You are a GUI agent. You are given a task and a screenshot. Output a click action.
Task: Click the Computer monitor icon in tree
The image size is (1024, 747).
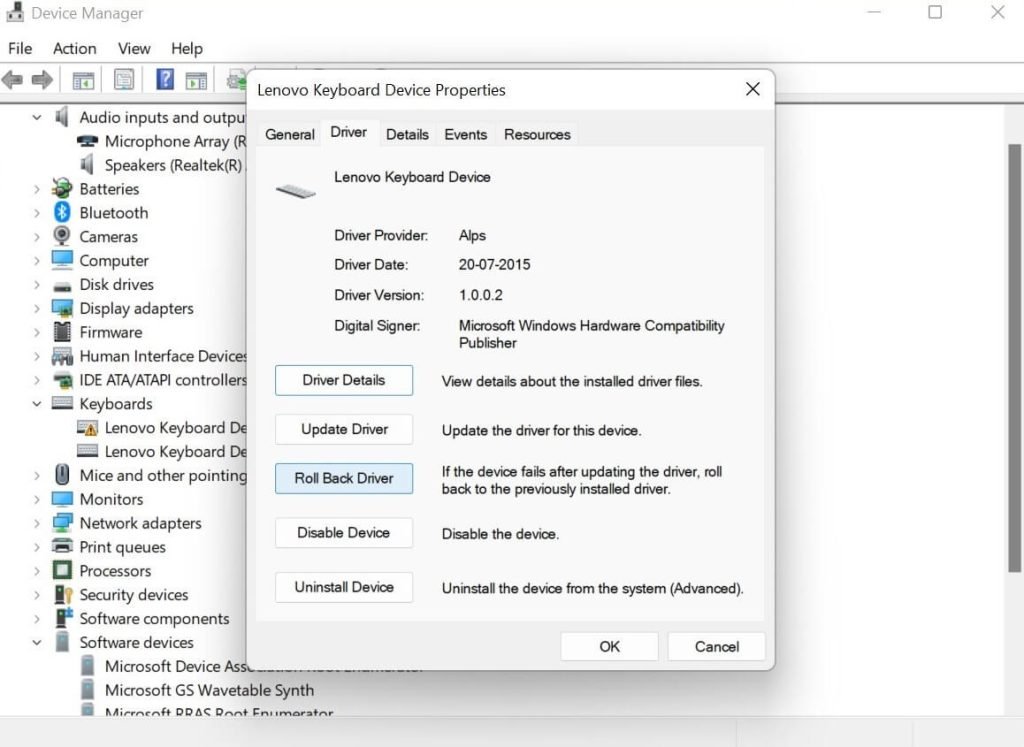coord(62,260)
